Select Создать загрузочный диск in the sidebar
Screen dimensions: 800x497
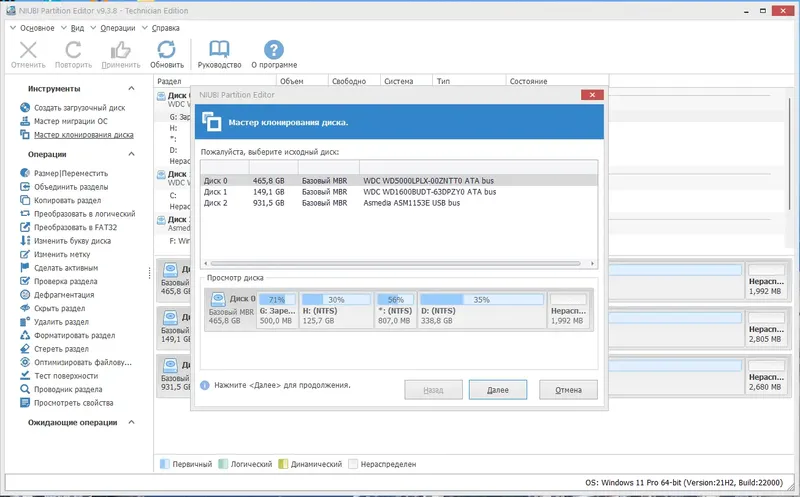78,107
